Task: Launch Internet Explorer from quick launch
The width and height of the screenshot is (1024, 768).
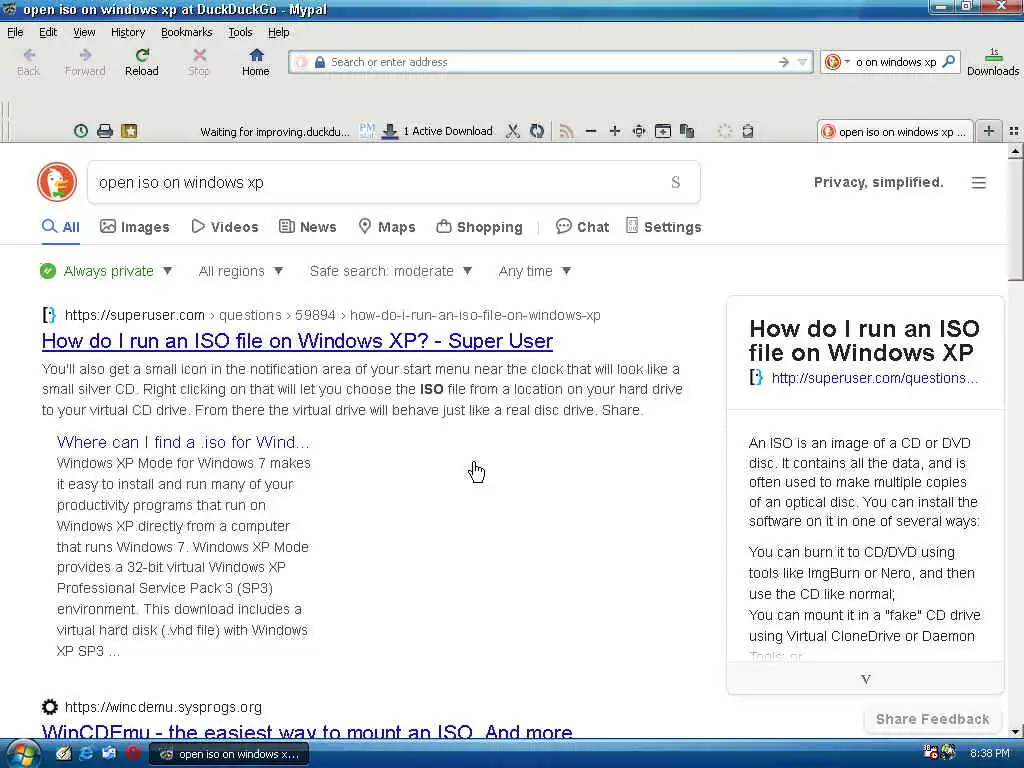Action: pyautogui.click(x=86, y=754)
